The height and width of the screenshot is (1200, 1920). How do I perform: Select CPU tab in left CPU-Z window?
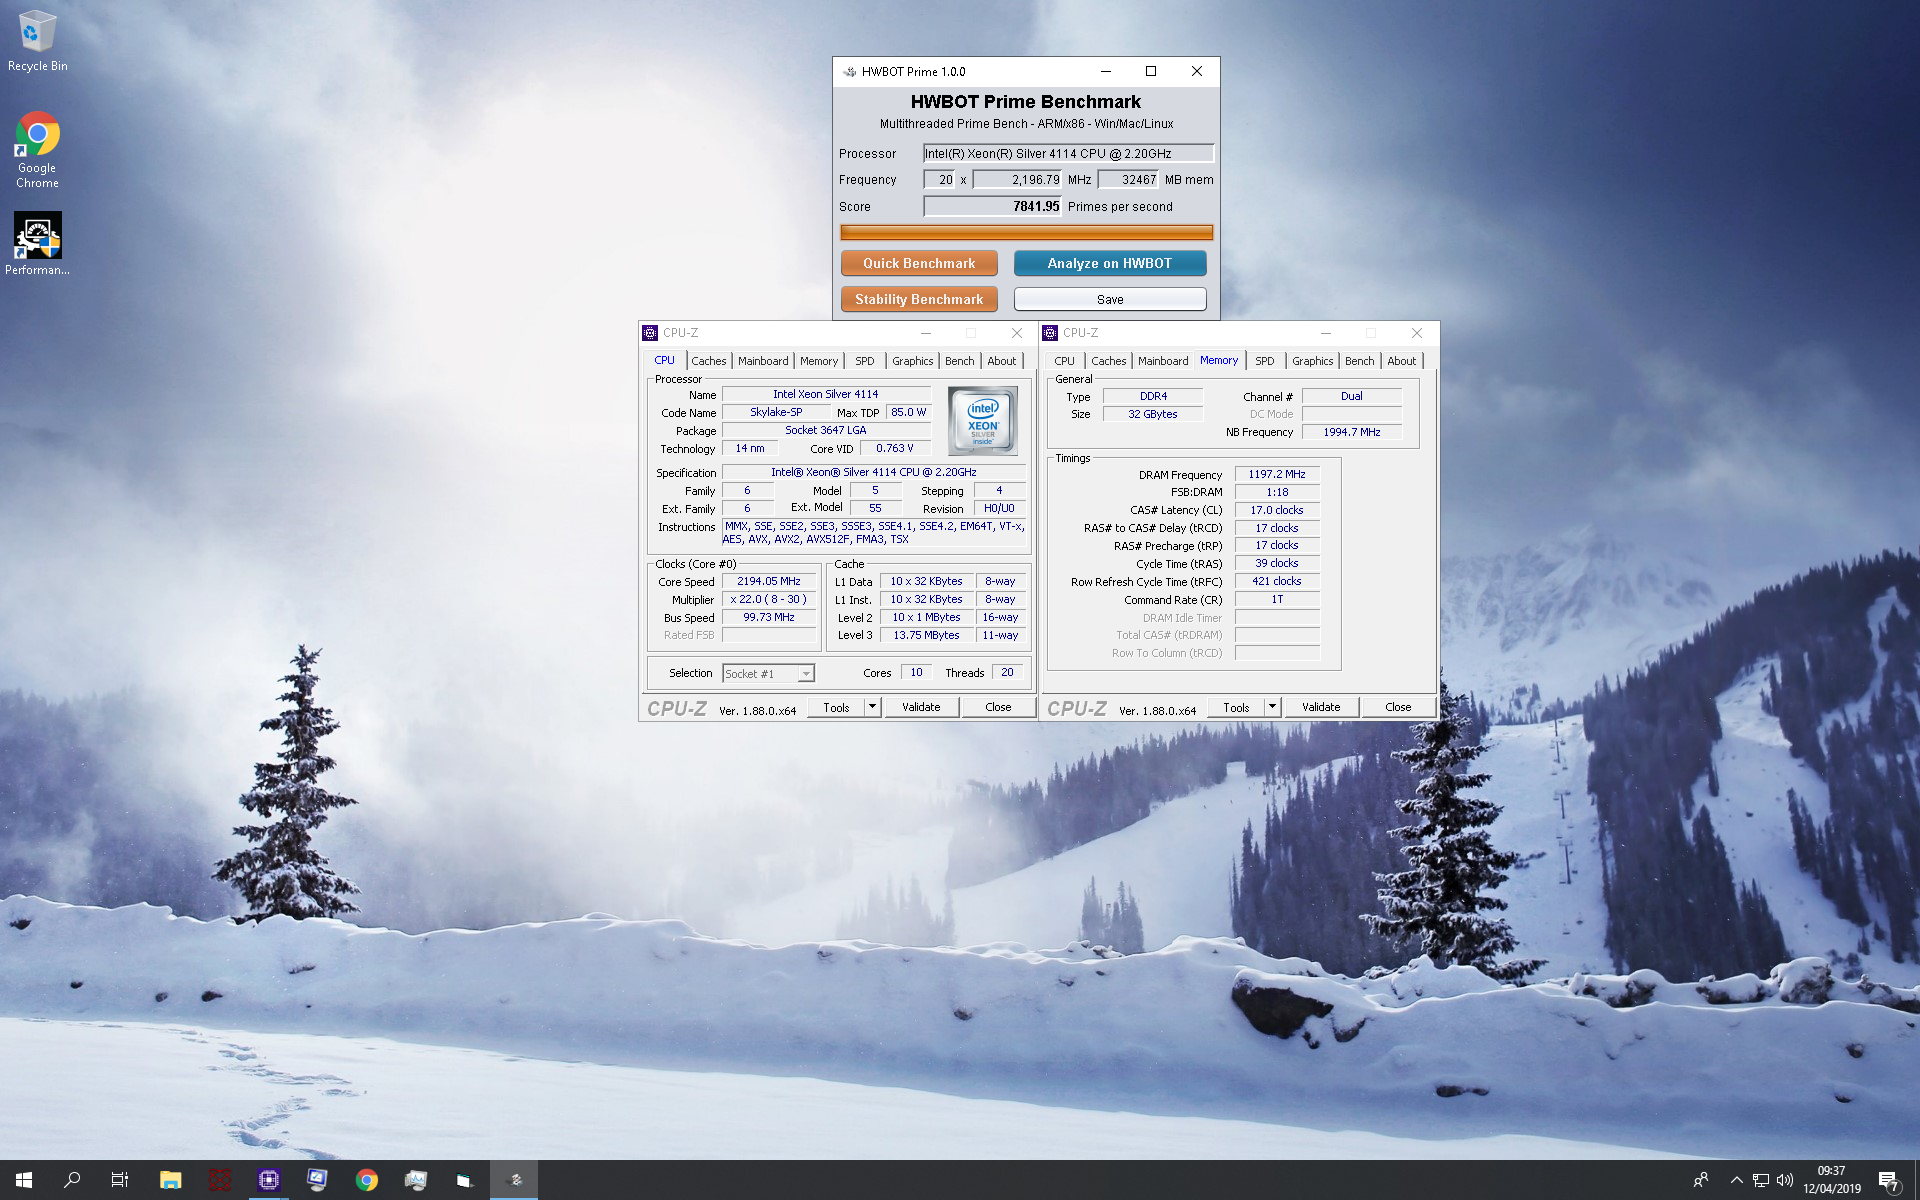pyautogui.click(x=664, y=360)
